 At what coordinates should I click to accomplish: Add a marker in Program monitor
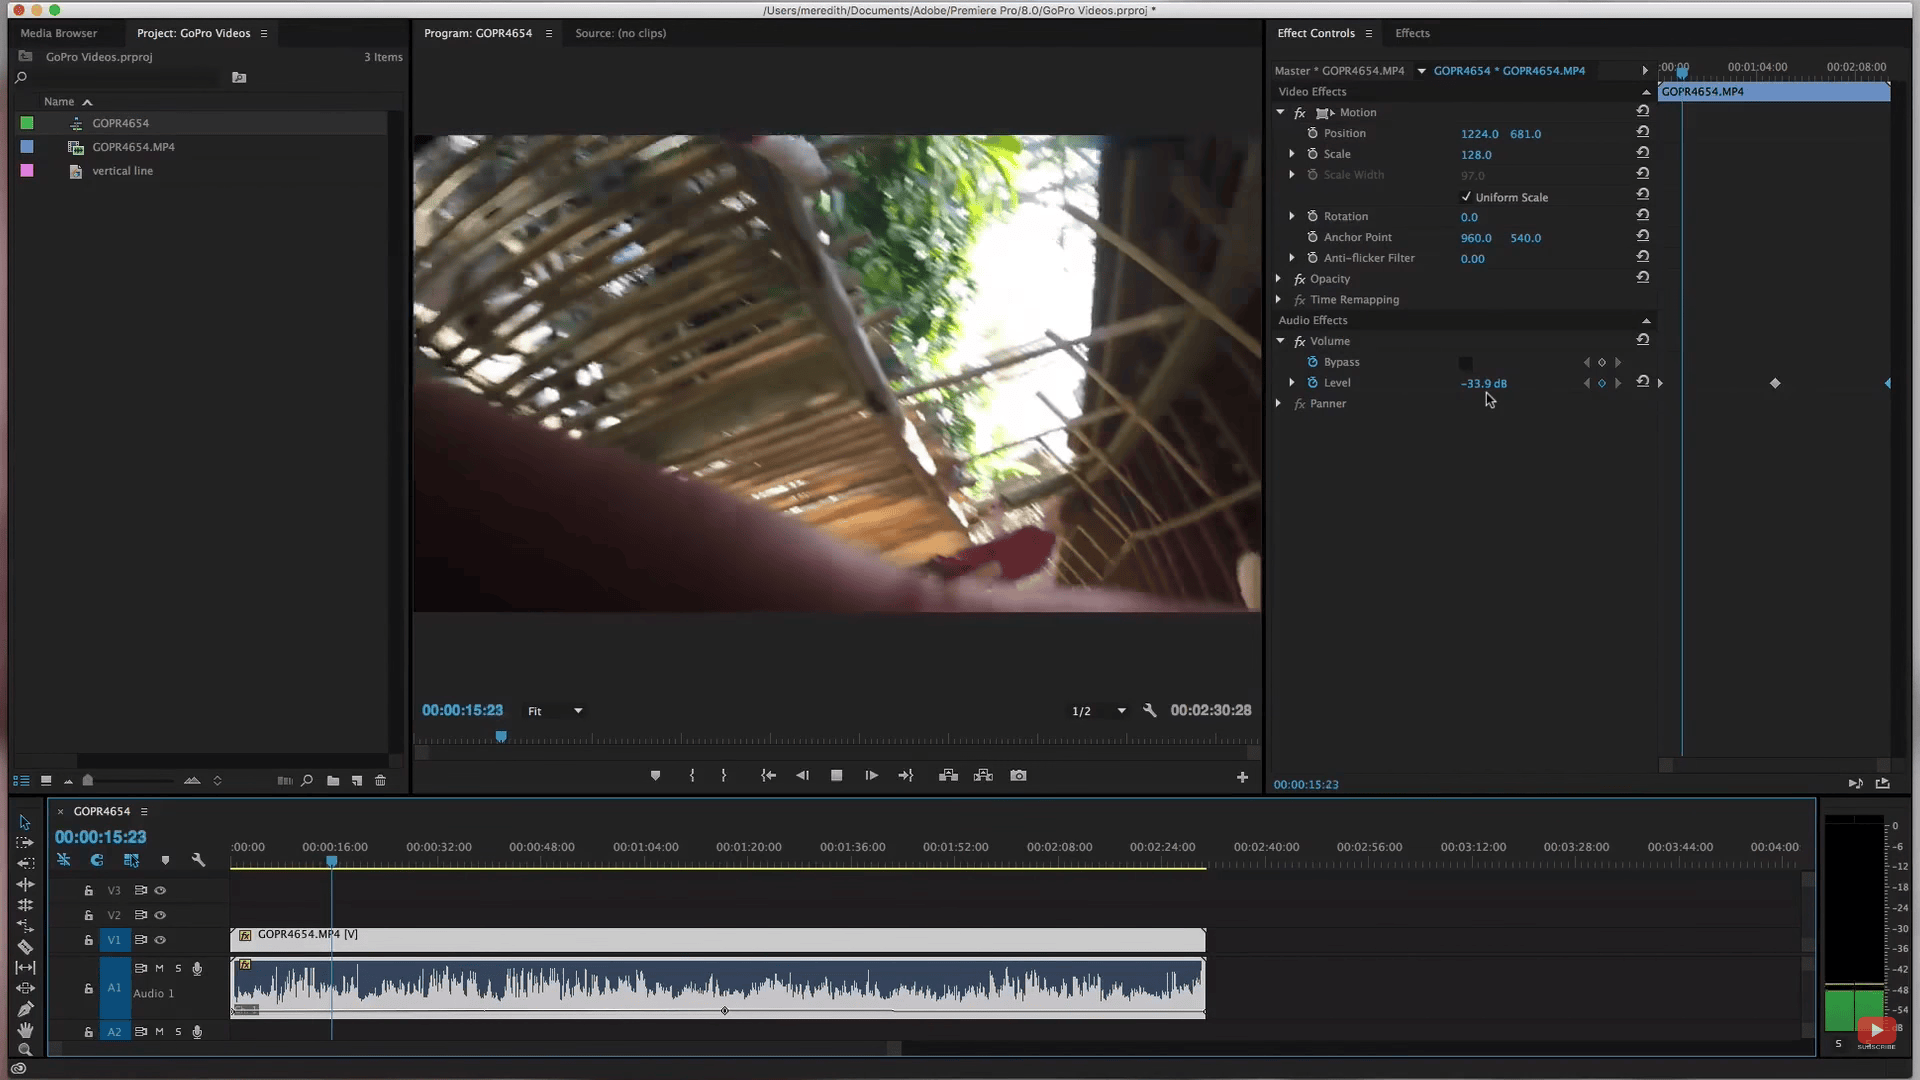[655, 776]
